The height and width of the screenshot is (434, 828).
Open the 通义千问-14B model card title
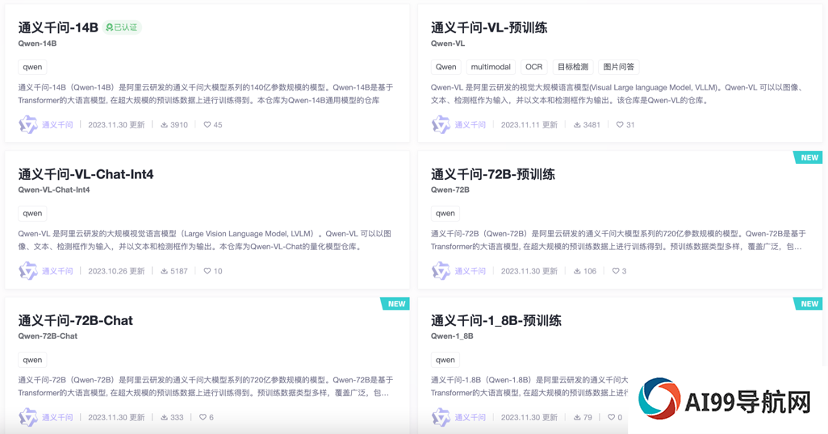click(x=58, y=27)
